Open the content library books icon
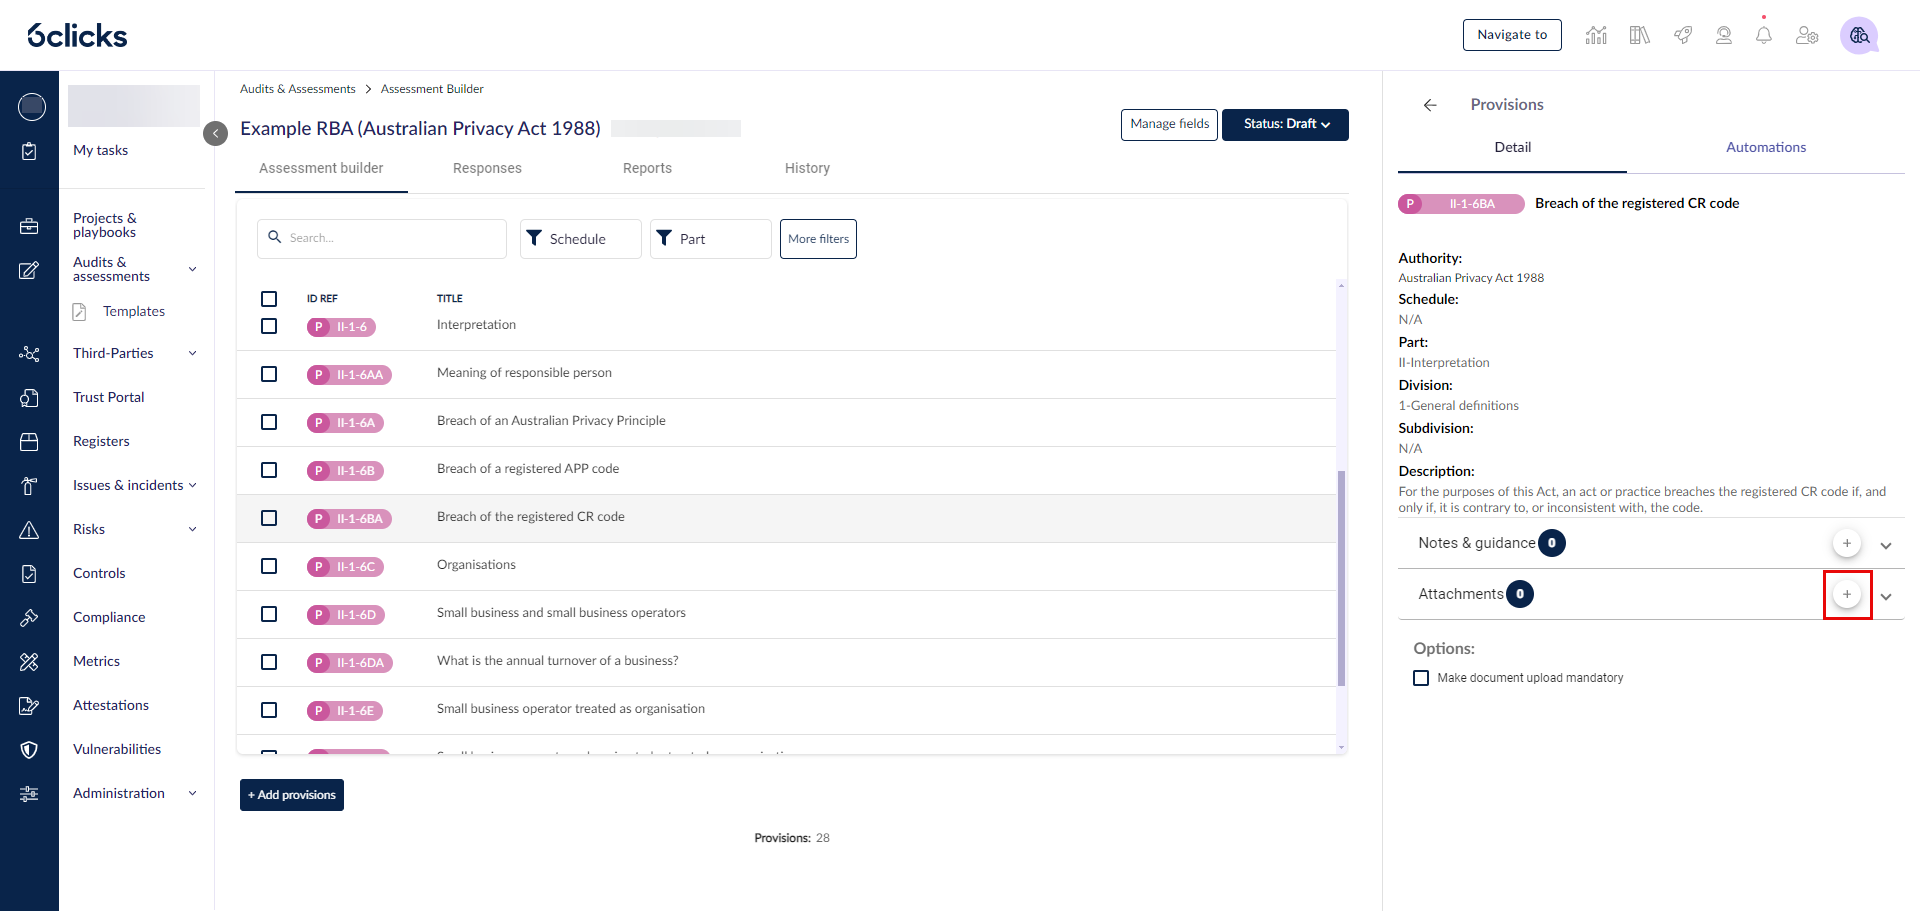 (x=1639, y=35)
